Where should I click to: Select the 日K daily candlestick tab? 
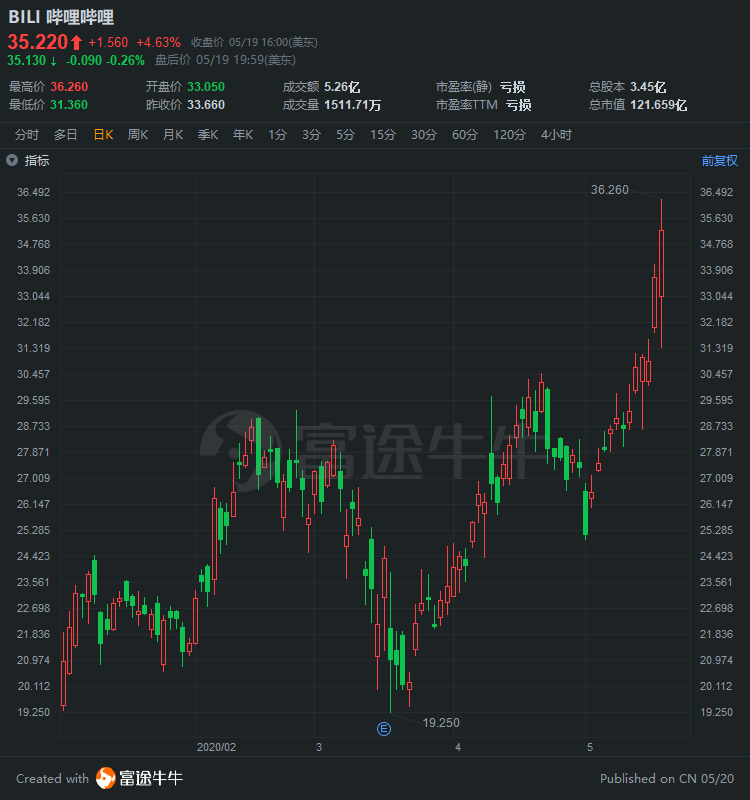103,135
